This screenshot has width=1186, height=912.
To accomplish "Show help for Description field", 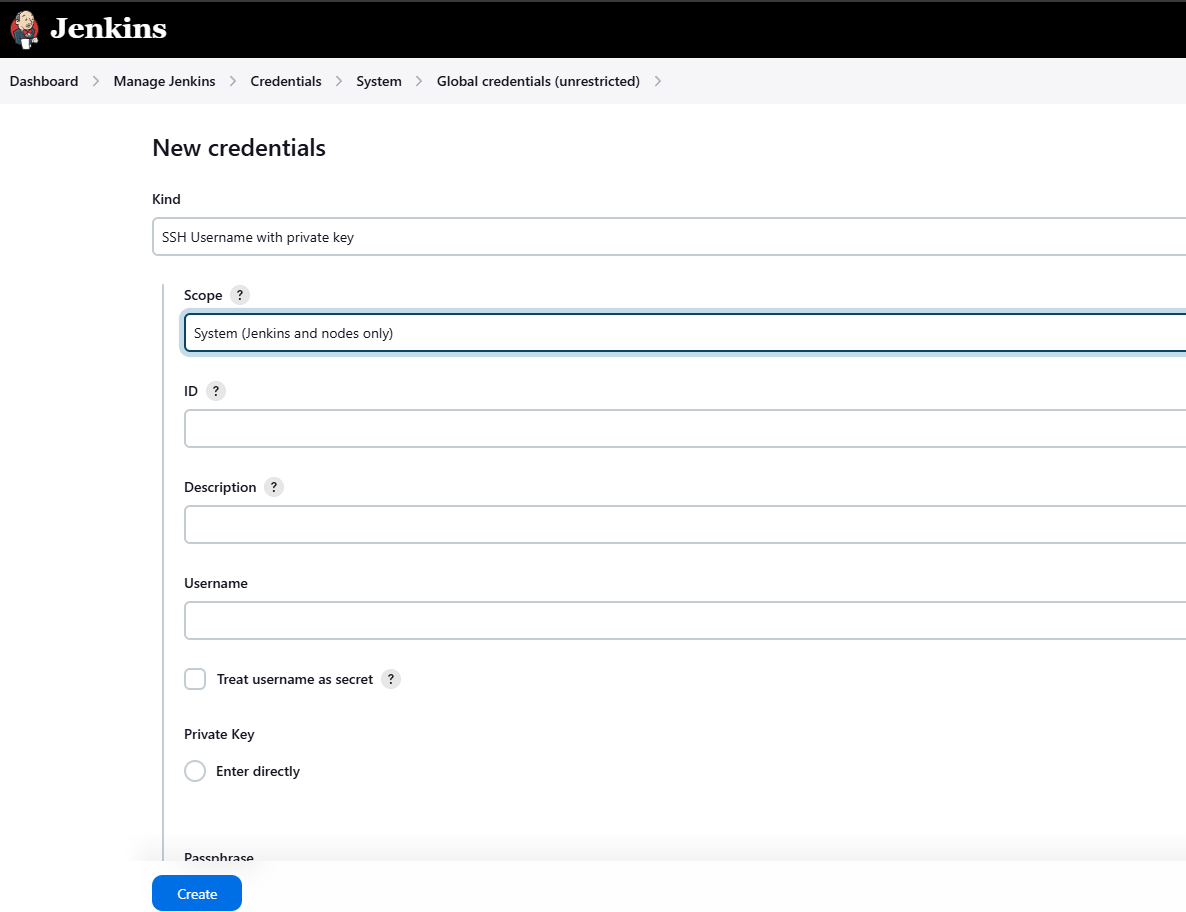I will (x=274, y=487).
